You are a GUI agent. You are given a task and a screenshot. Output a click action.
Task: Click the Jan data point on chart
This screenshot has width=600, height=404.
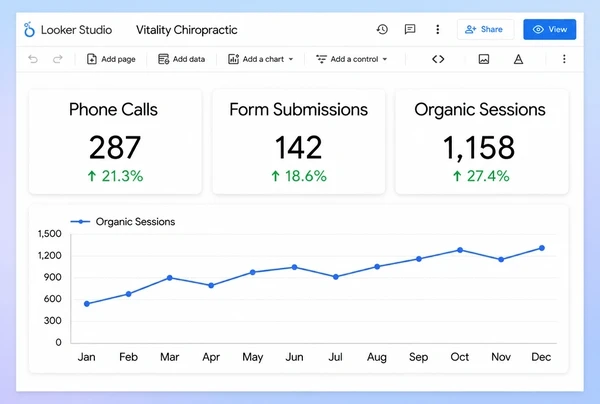87,304
